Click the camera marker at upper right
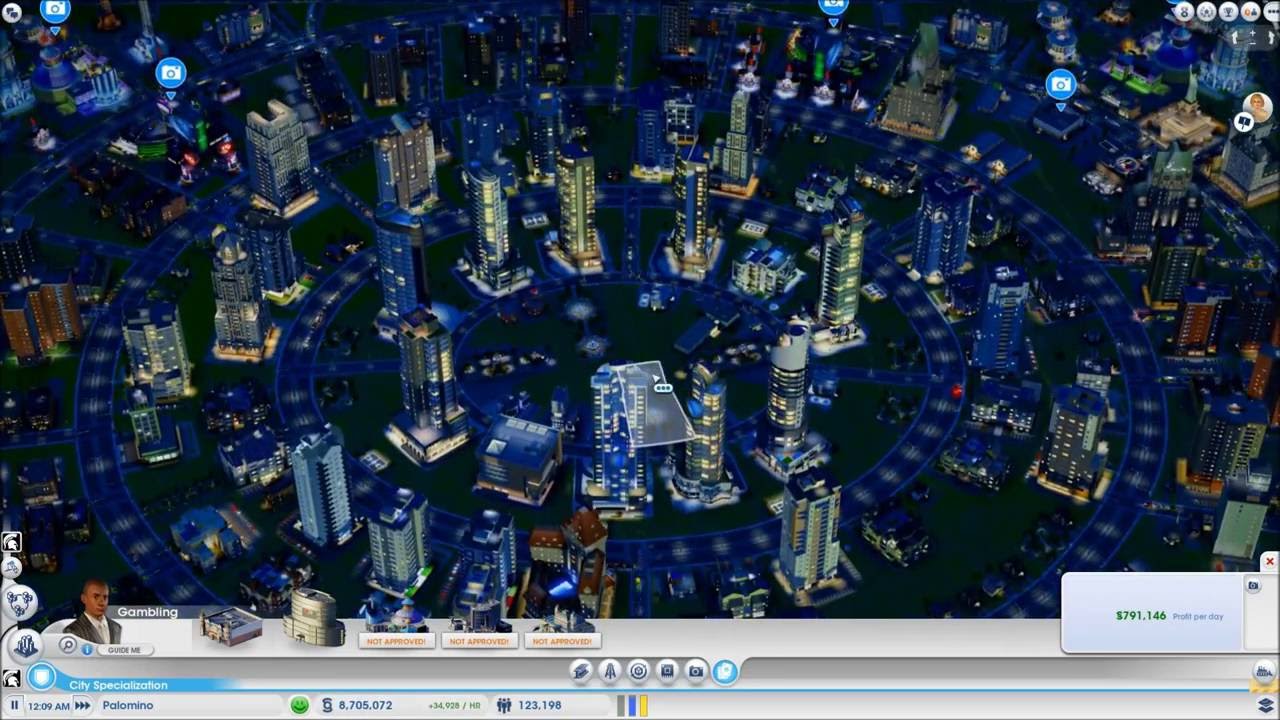Image resolution: width=1280 pixels, height=720 pixels. 1061,85
